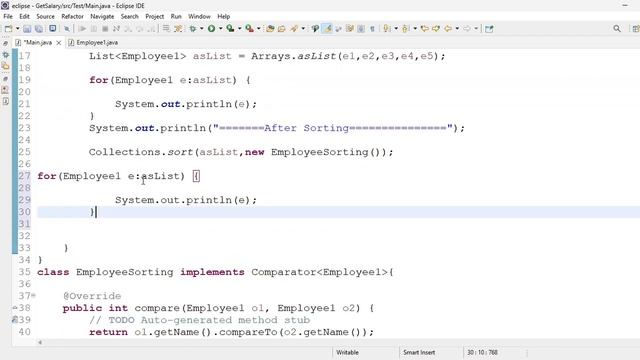
Task: Click the New Java Class icon
Action: pyautogui.click(x=282, y=29)
